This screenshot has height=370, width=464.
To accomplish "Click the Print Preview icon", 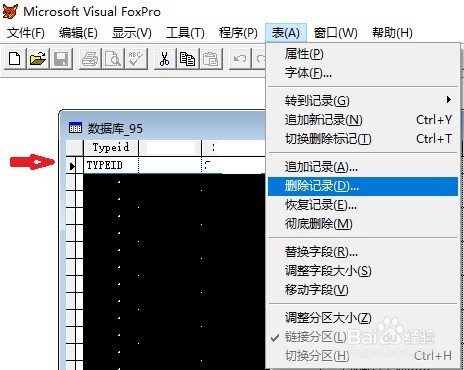I will coord(113,59).
